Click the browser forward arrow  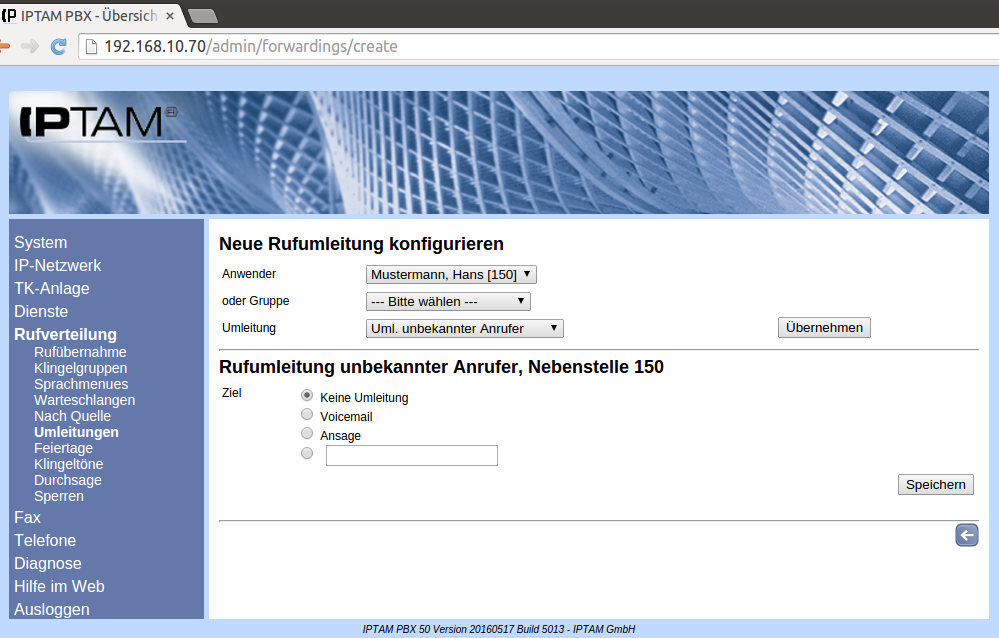click(x=30, y=46)
